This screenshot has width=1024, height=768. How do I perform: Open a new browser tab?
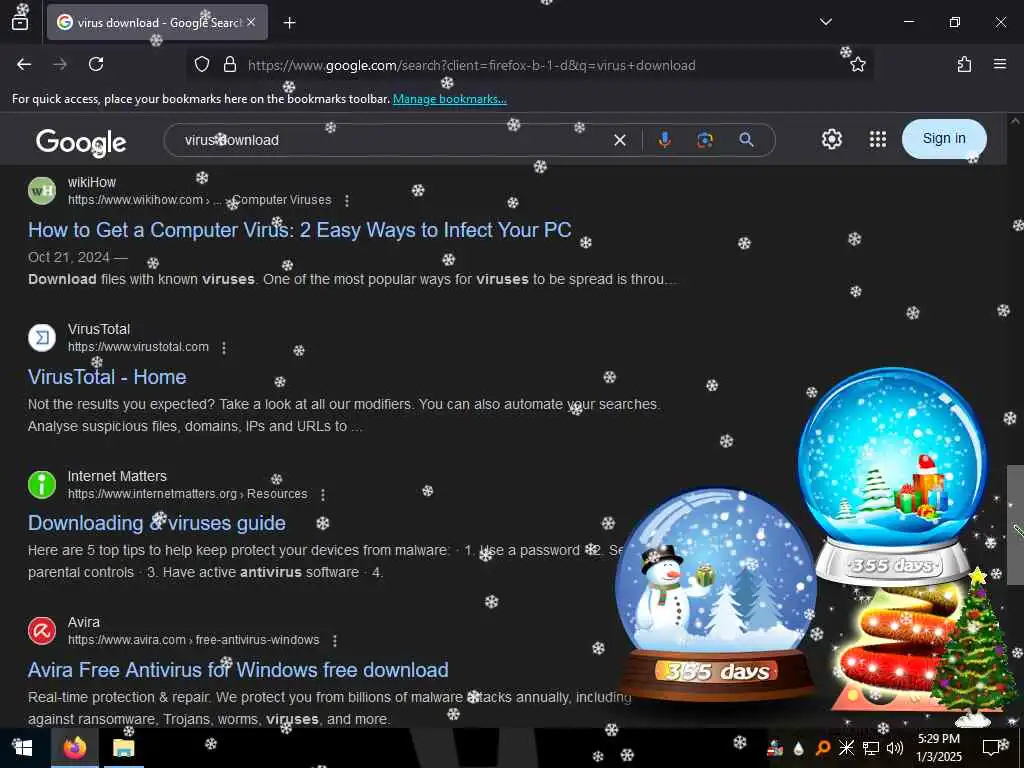pos(289,23)
